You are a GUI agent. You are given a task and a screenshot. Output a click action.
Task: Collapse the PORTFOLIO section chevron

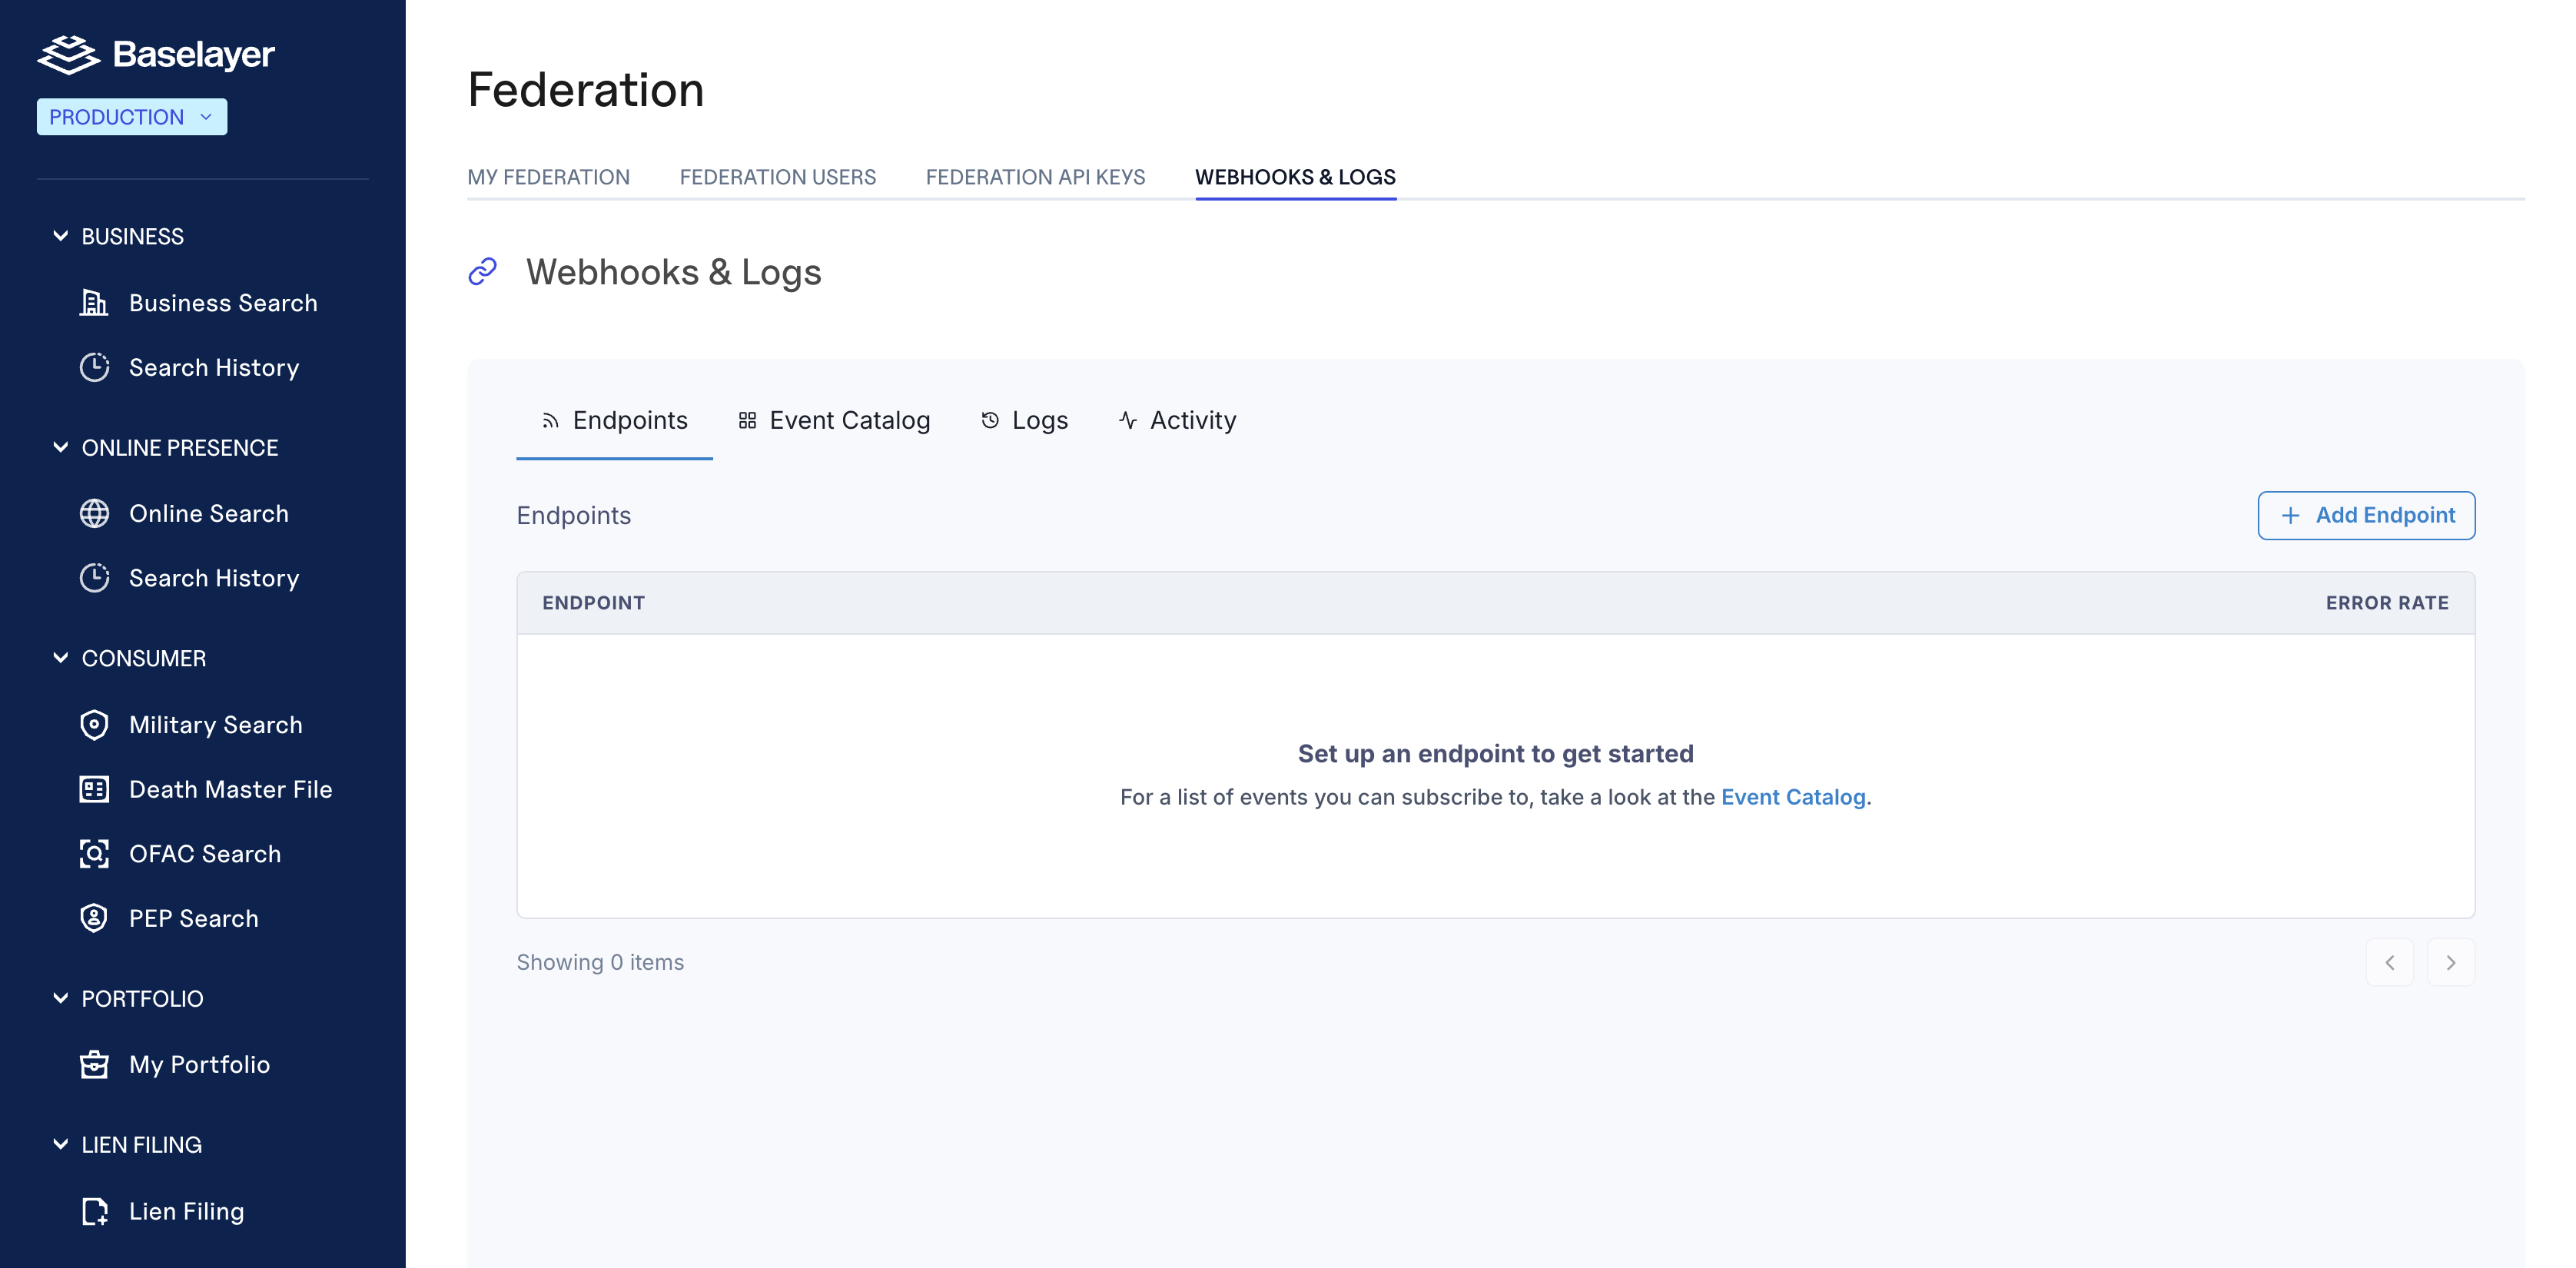click(x=60, y=998)
